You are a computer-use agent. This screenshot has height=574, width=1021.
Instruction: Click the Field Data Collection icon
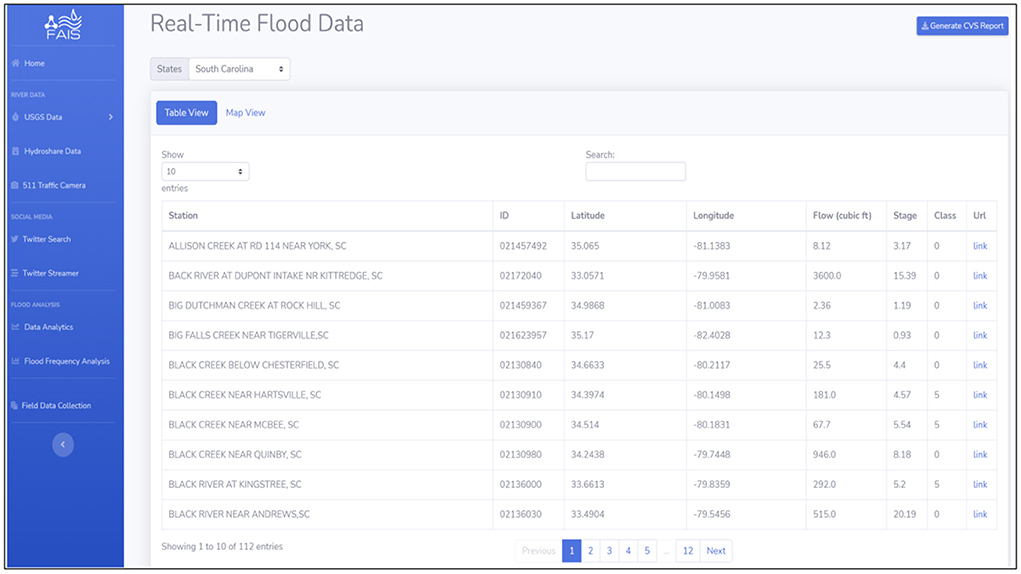tap(14, 405)
